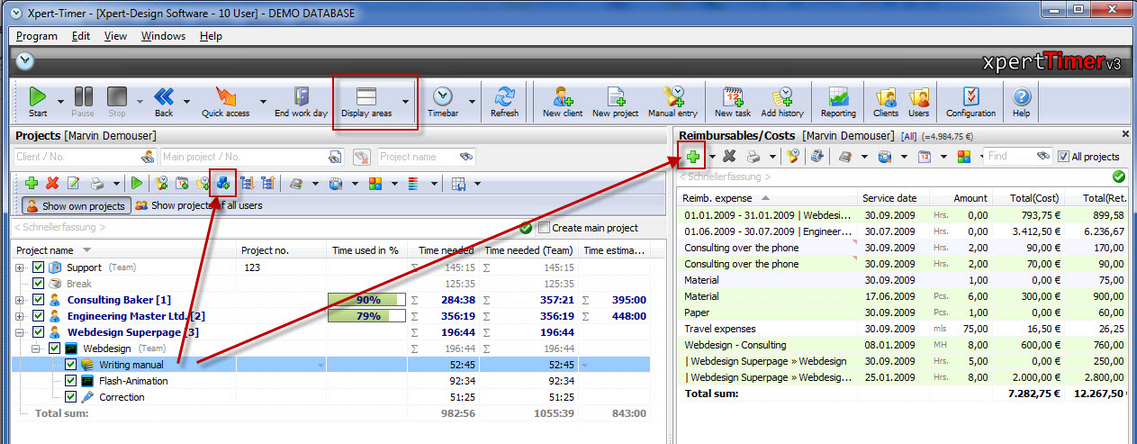Open Program menu
Viewport: 1137px width, 444px height.
(36, 36)
